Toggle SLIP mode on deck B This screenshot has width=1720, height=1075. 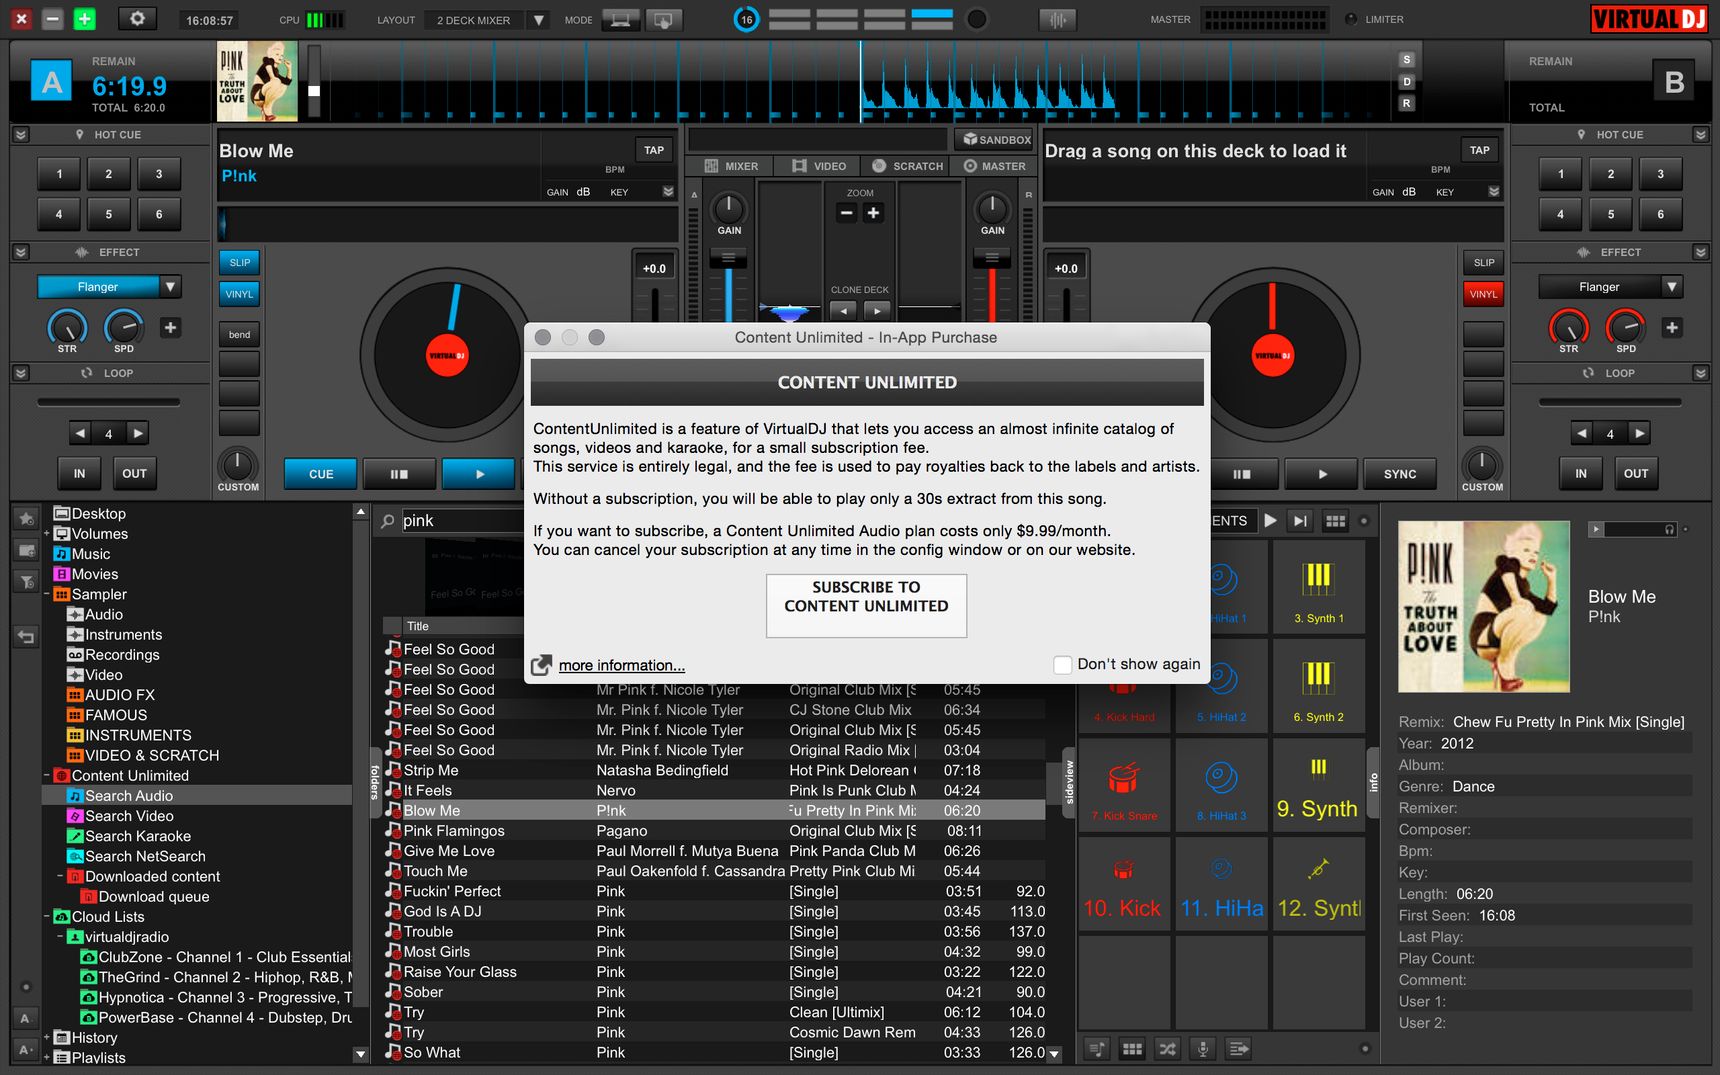click(1484, 262)
